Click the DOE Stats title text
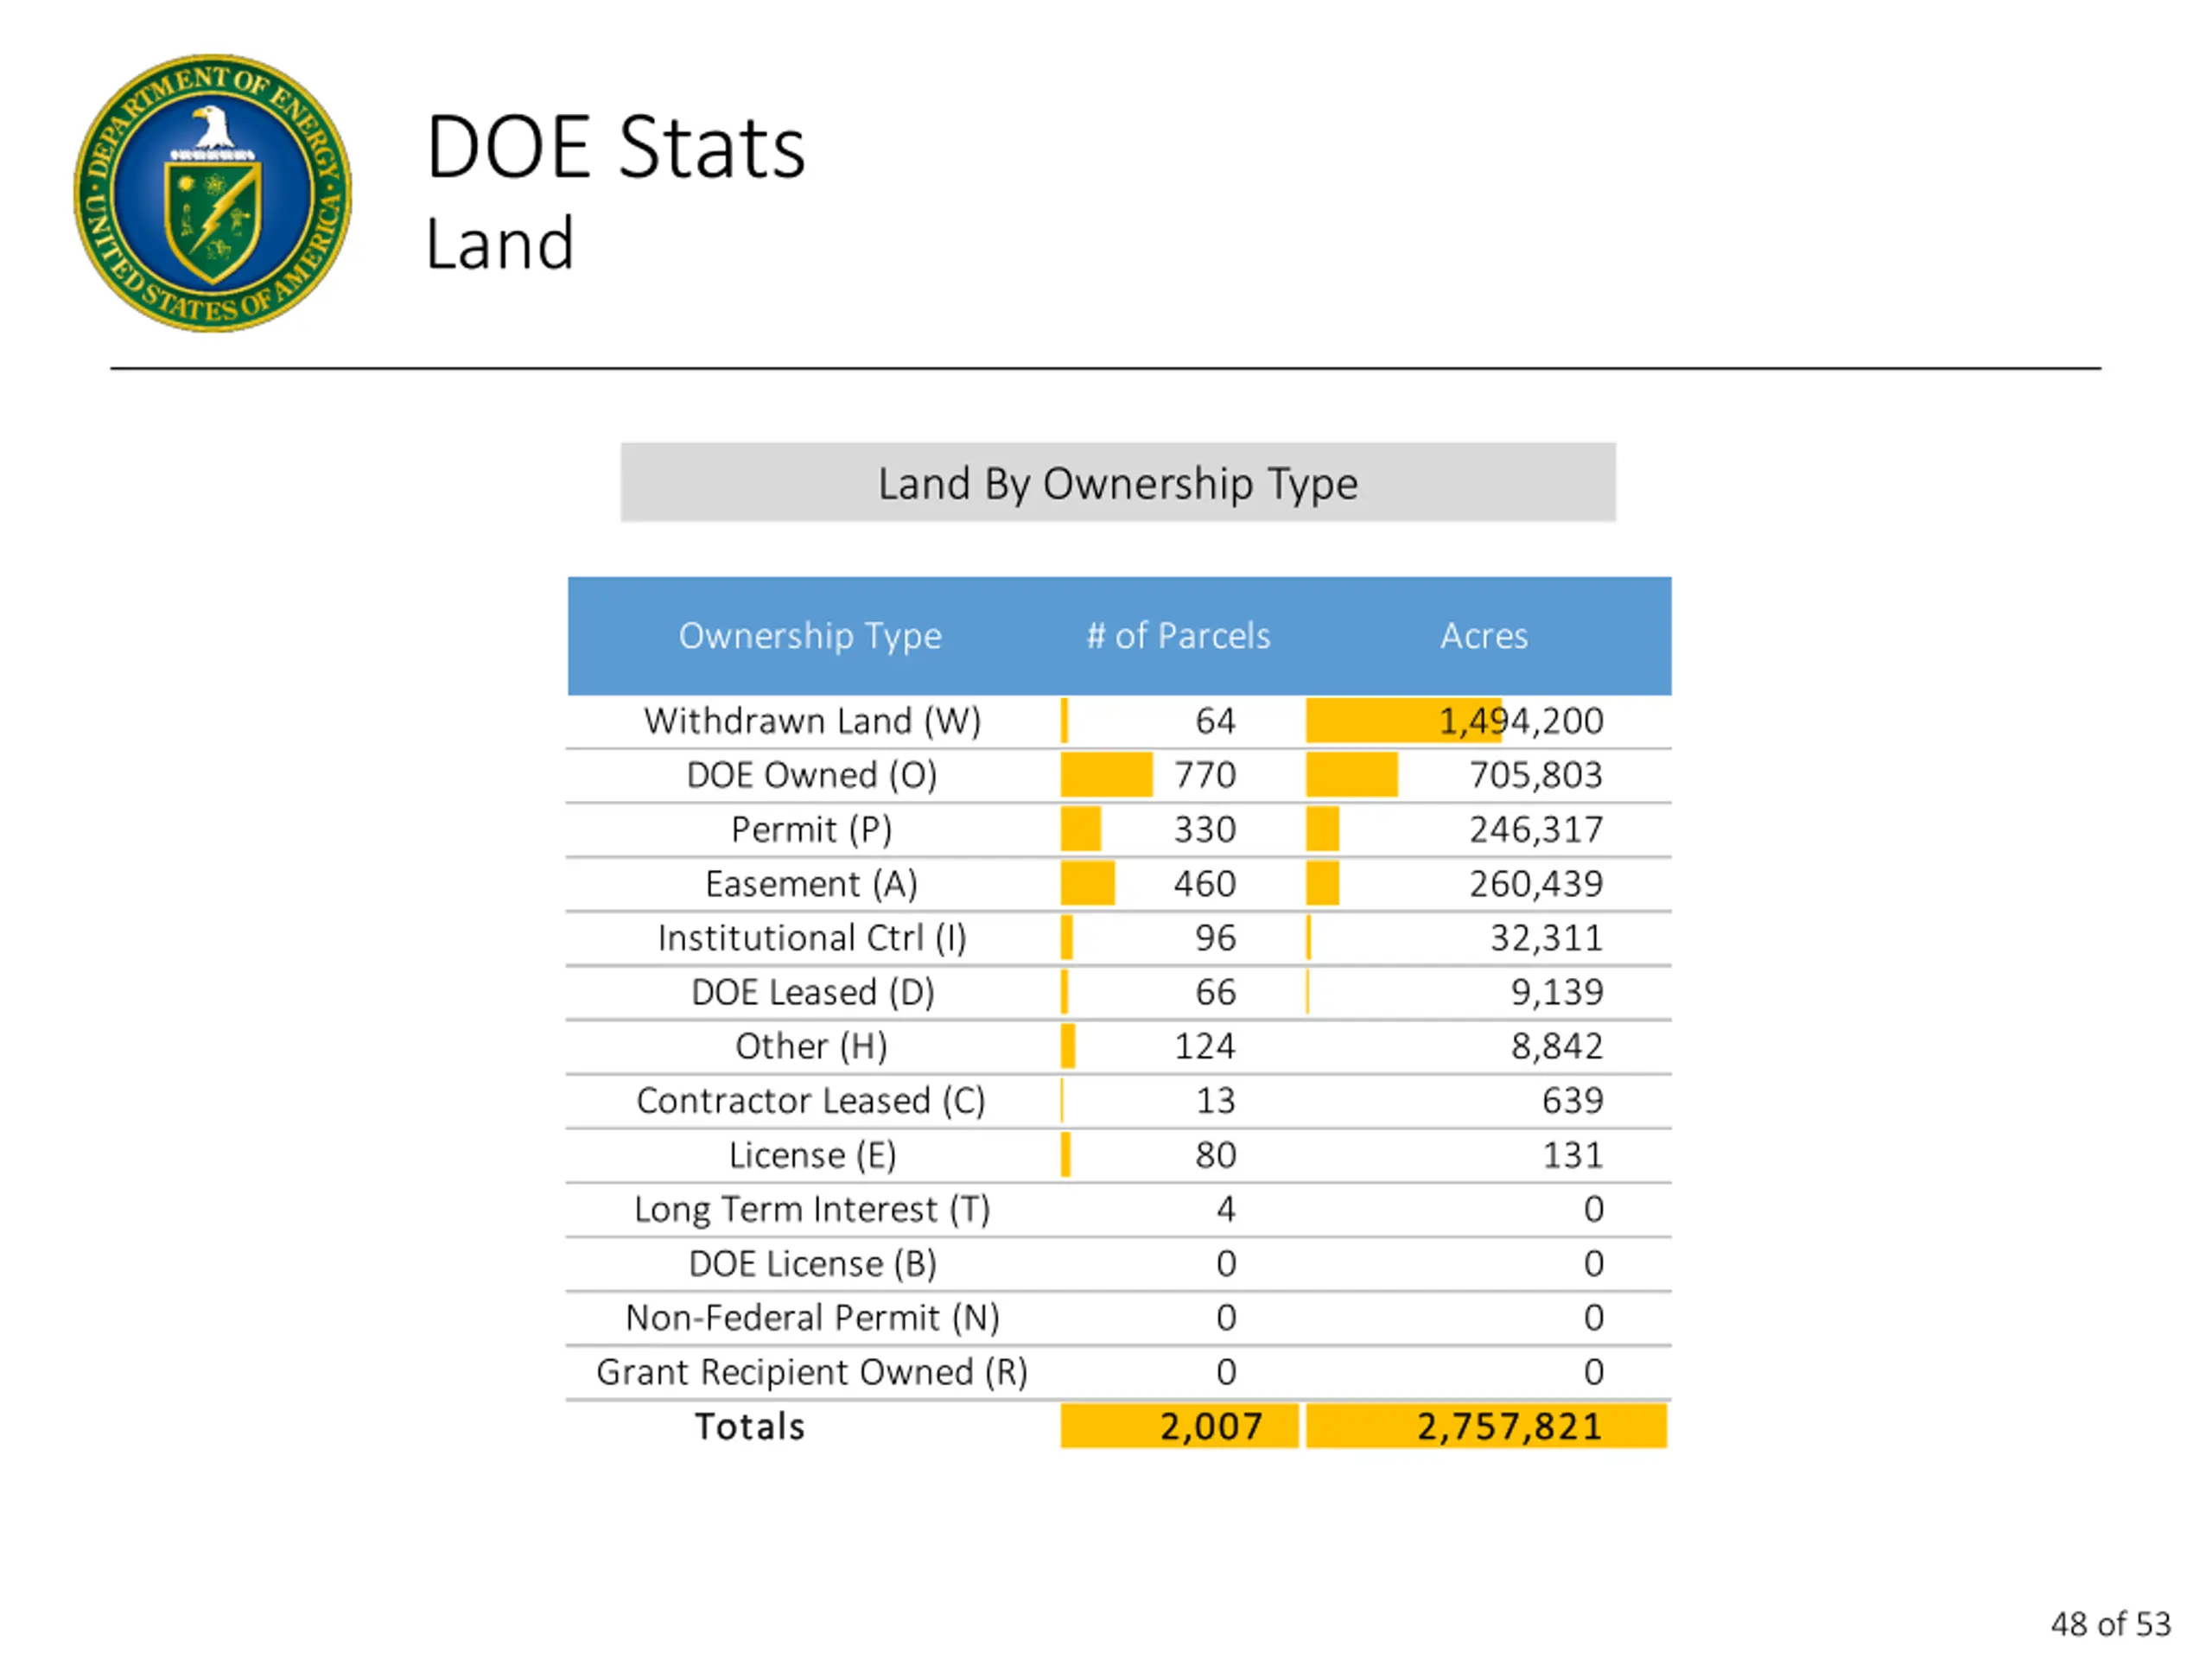2212x1659 pixels. 615,148
